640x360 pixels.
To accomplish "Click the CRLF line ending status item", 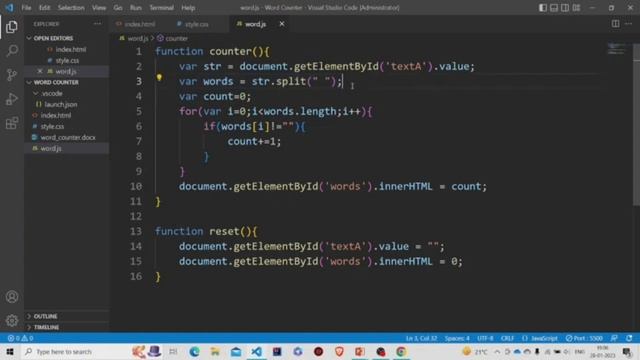I will pos(507,338).
